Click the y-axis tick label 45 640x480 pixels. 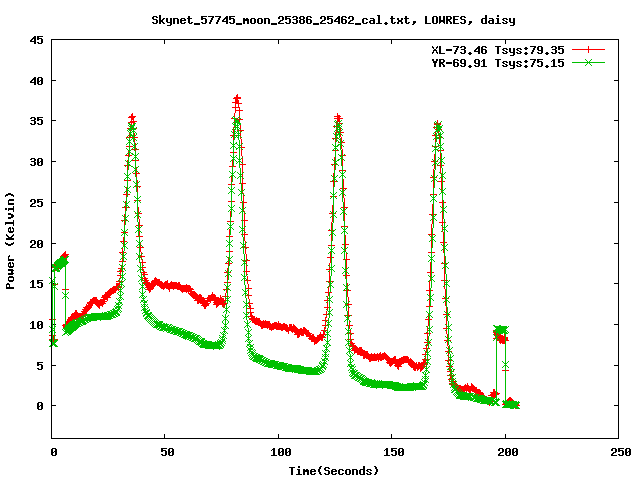tap(36, 40)
